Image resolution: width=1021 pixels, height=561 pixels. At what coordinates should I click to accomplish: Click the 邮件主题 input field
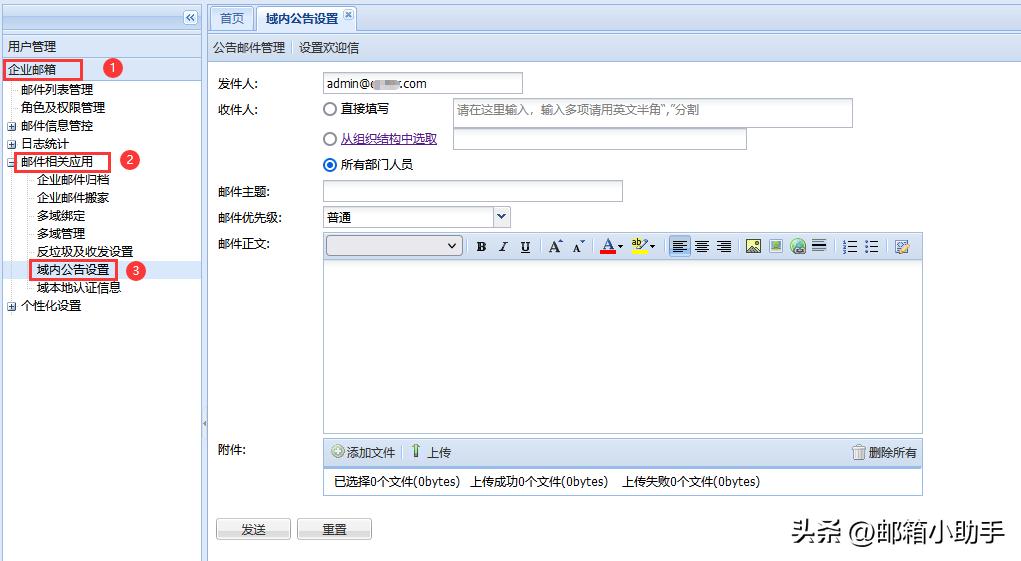pos(473,191)
